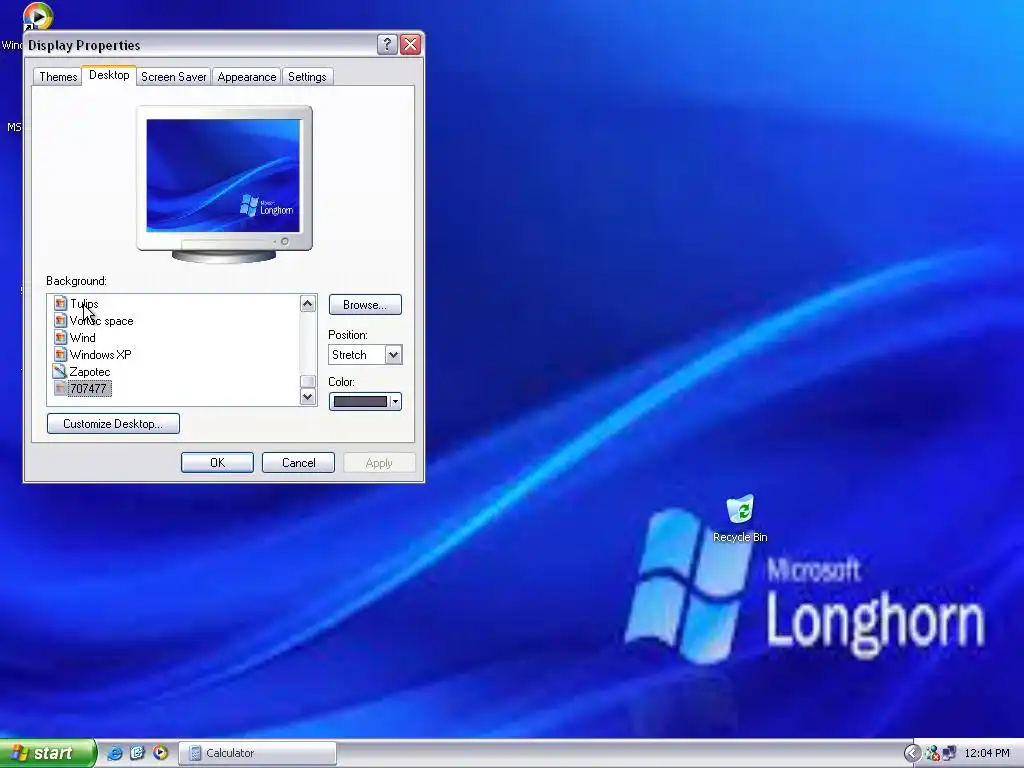Image resolution: width=1024 pixels, height=768 pixels.
Task: Click the Zapotec bitmap icon
Action: click(60, 372)
